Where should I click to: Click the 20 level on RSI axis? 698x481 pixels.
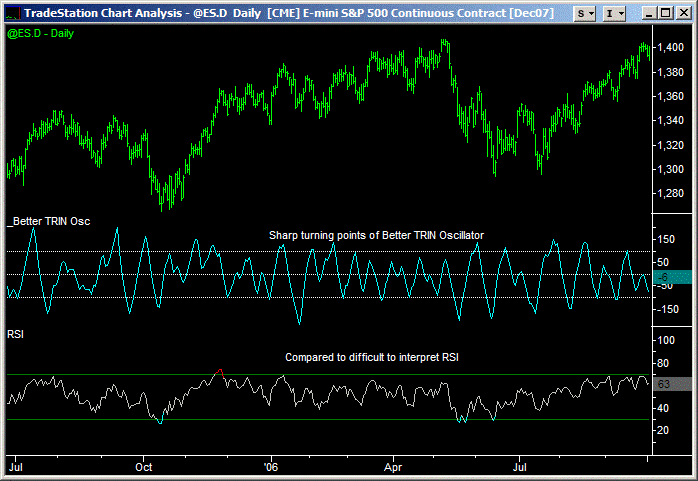pyautogui.click(x=663, y=430)
